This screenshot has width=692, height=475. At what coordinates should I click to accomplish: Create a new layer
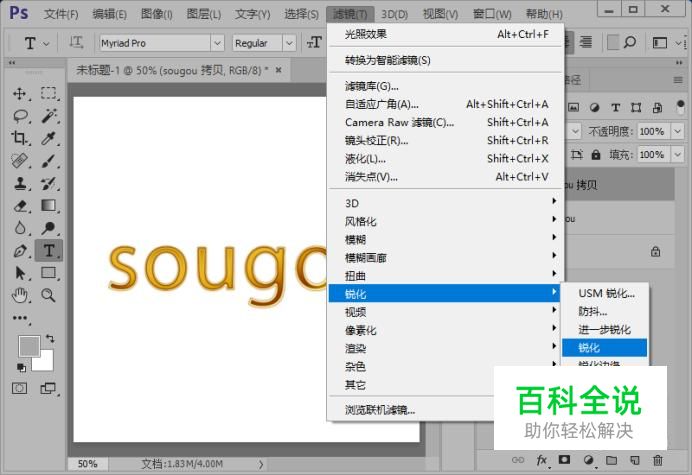(635, 460)
